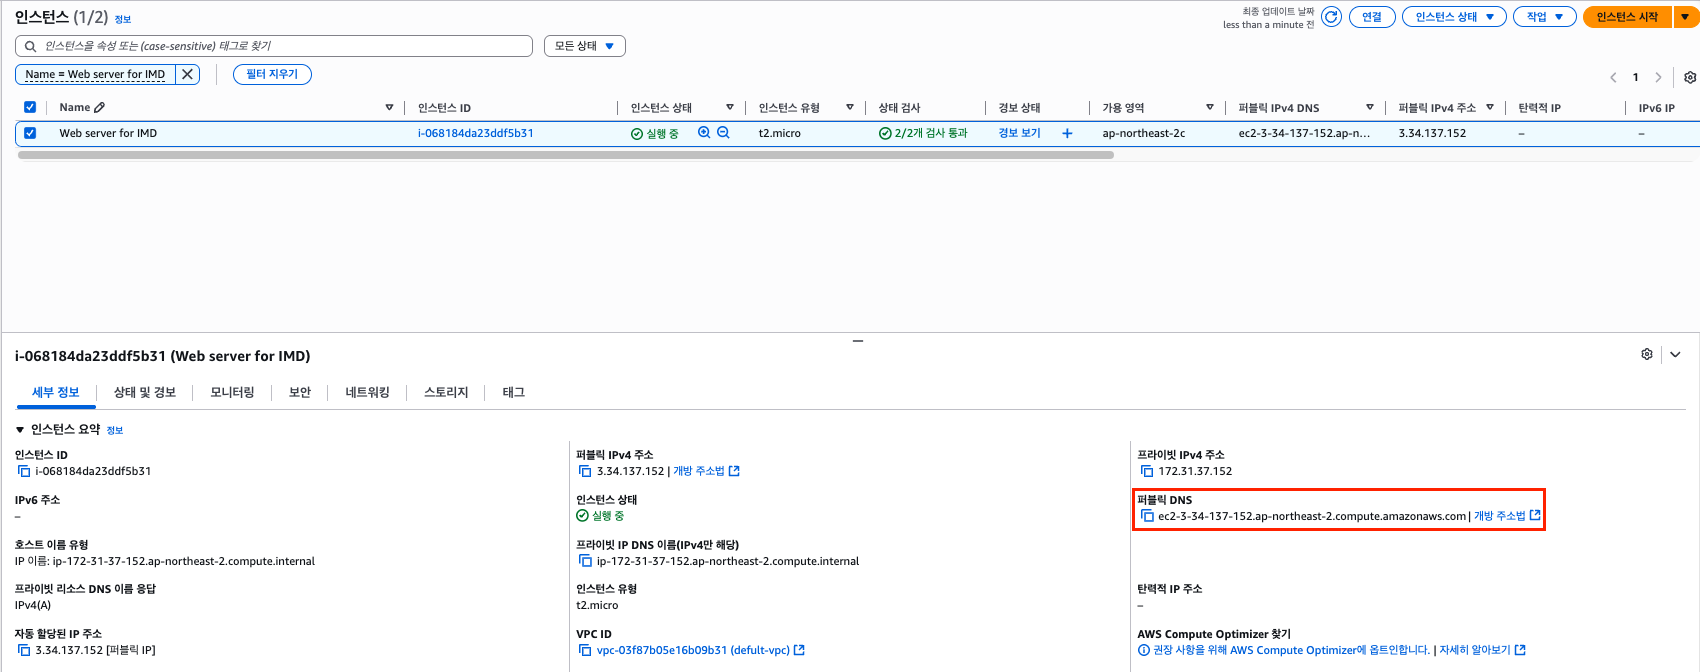Collapse the 인스턴스 요약 section
Viewport: 1700px width, 672px height.
(20, 430)
